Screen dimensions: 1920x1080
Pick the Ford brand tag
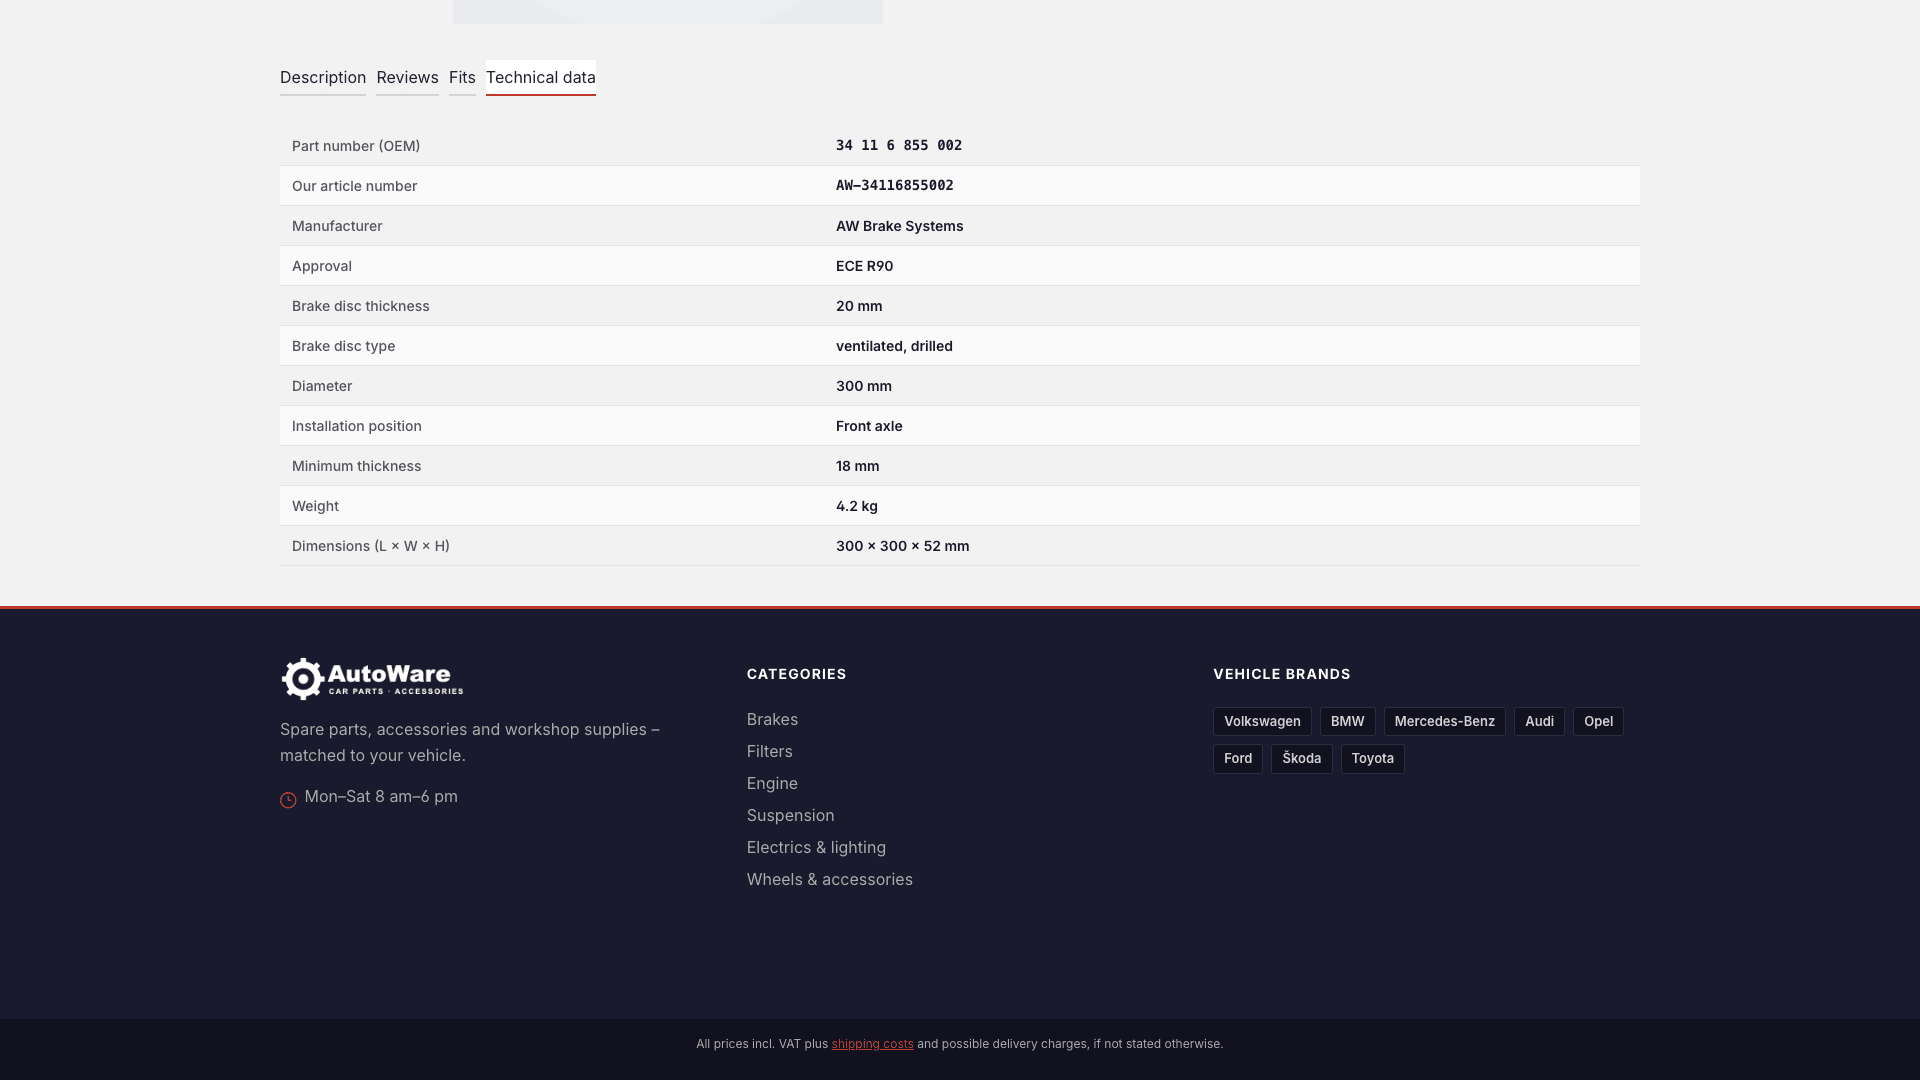click(1238, 759)
